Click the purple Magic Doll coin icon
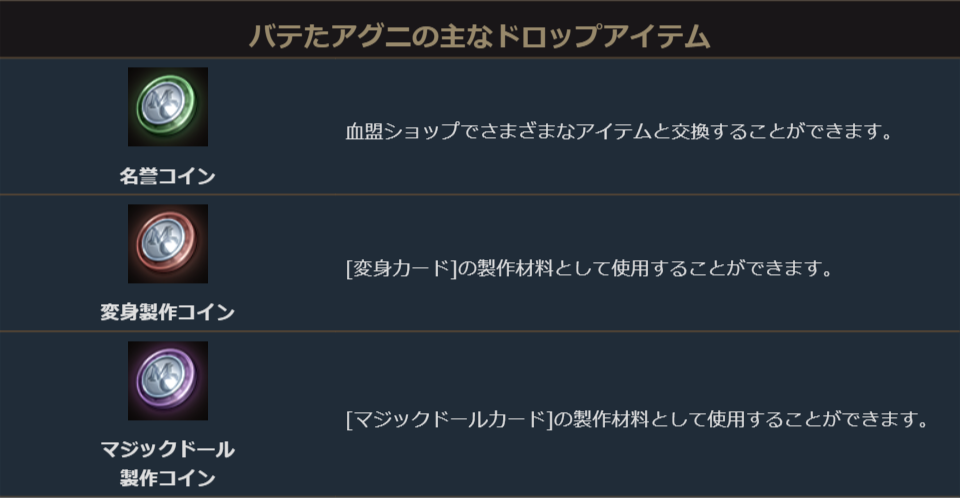 (167, 381)
